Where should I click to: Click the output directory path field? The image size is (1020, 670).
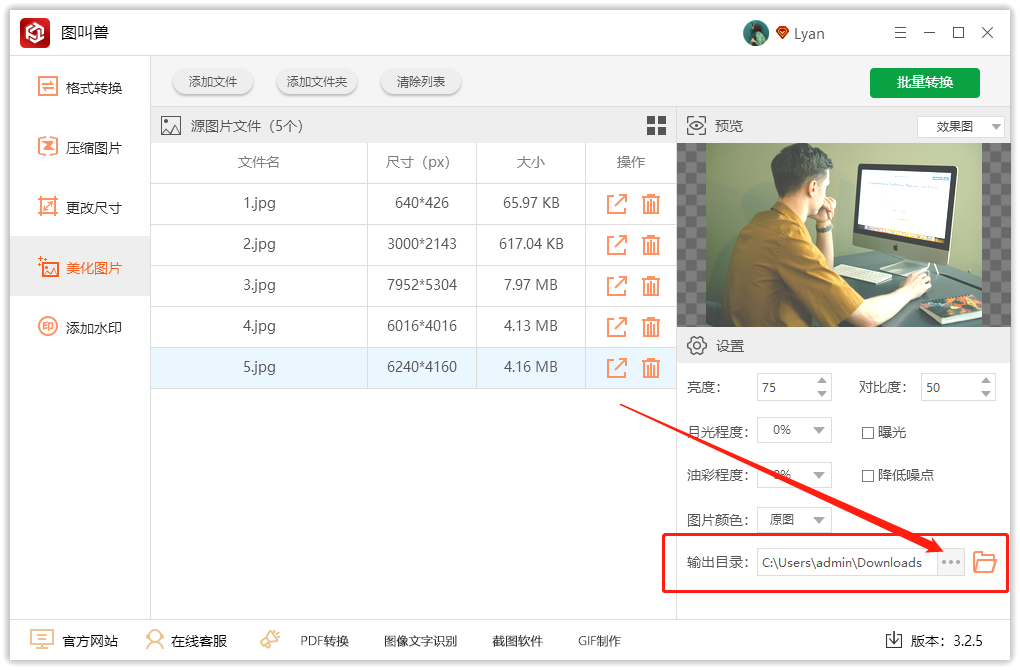(x=846, y=562)
